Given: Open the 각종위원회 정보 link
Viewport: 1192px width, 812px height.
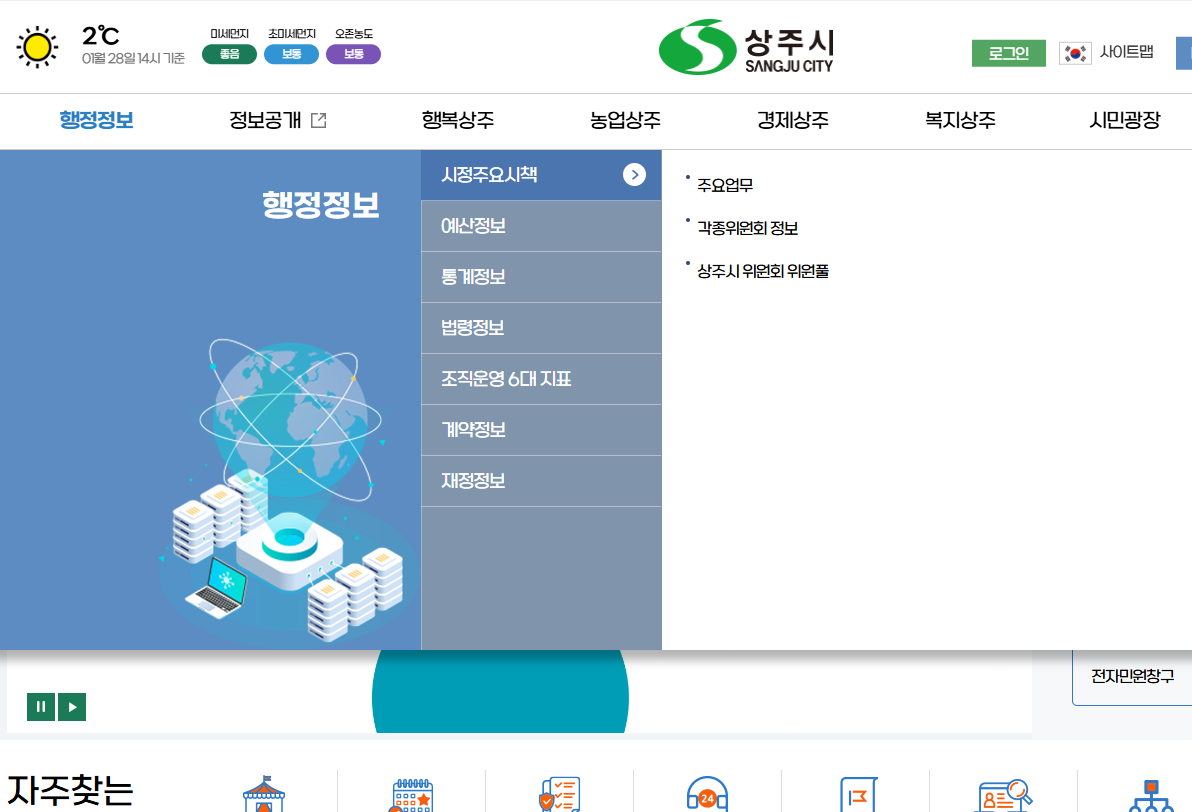Looking at the screenshot, I should pos(747,228).
